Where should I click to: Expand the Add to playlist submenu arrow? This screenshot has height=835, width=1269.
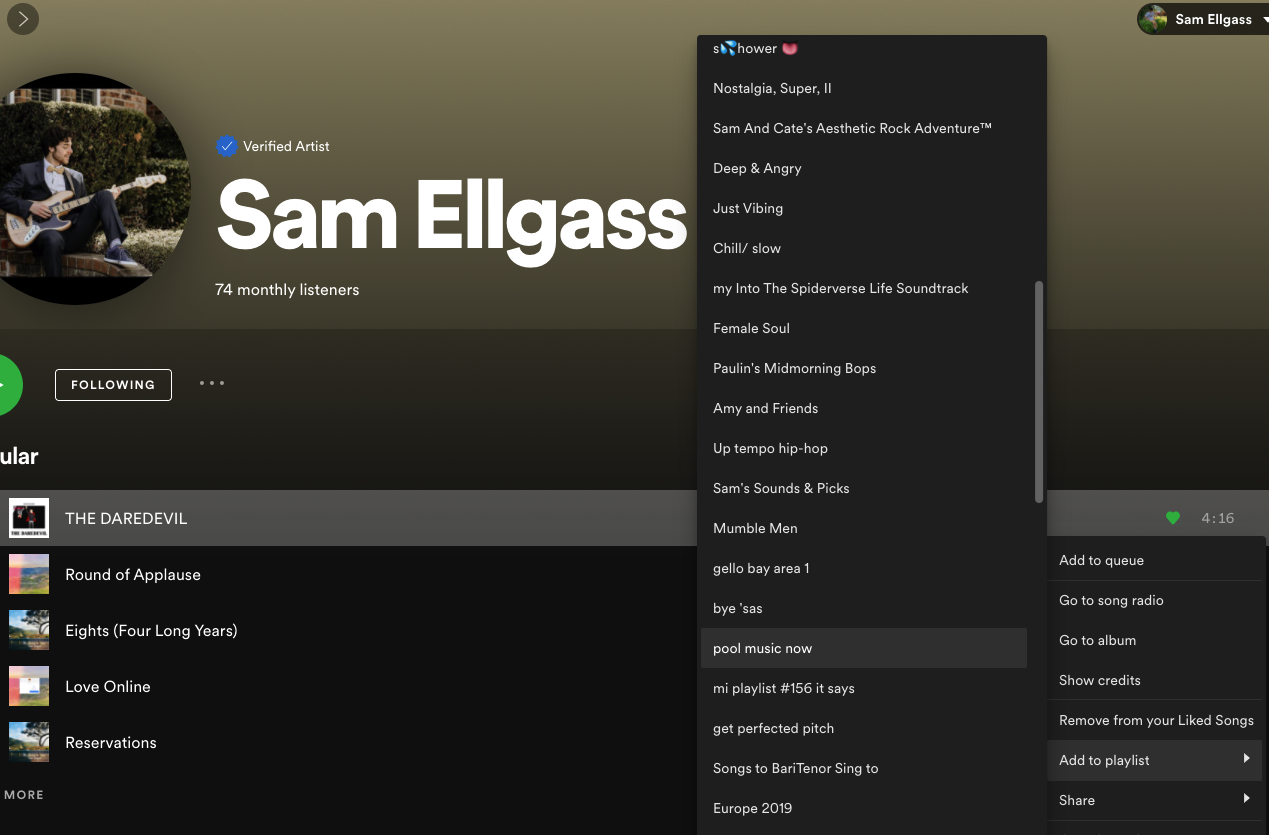click(x=1247, y=759)
